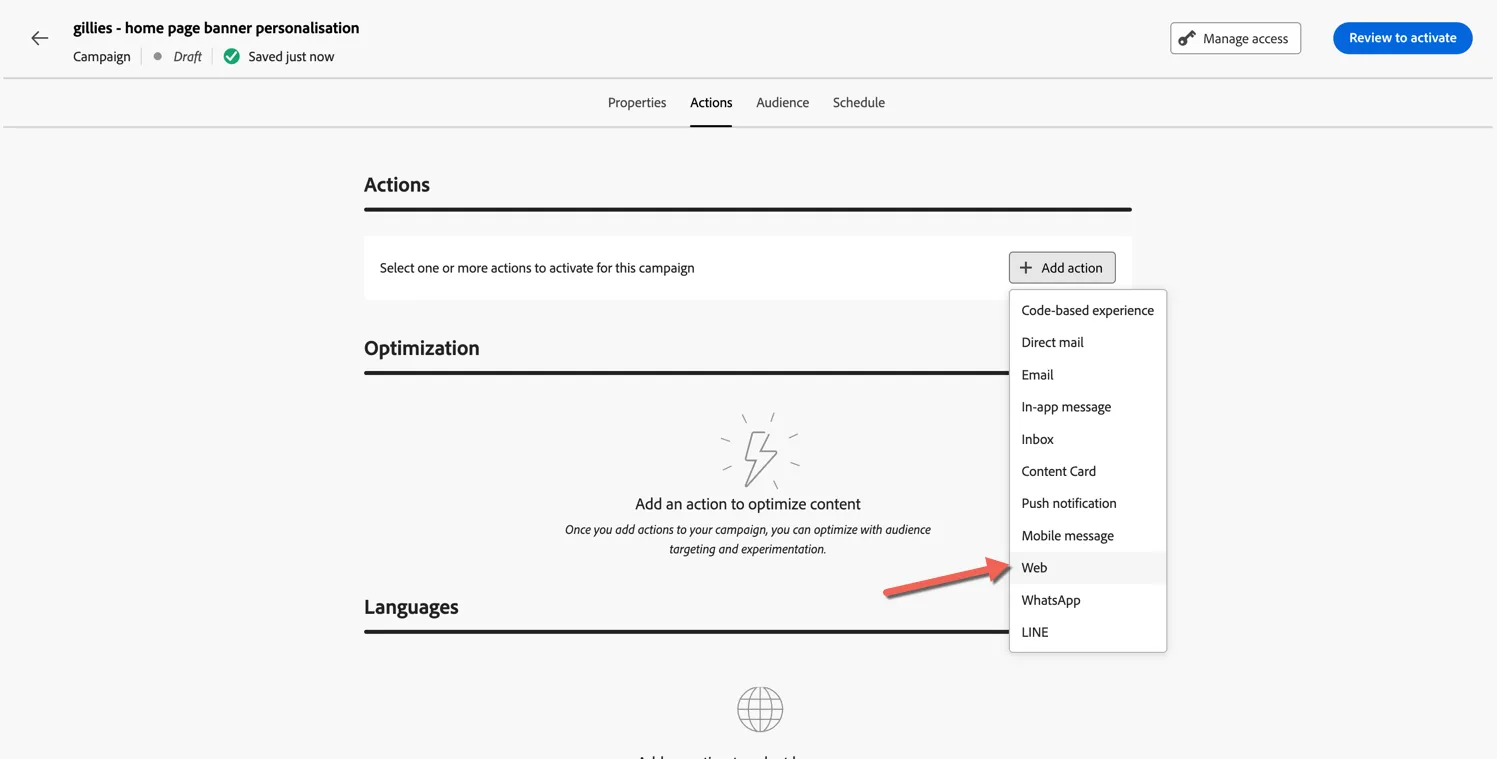Select Direct mail action
1497x759 pixels.
click(1088, 343)
